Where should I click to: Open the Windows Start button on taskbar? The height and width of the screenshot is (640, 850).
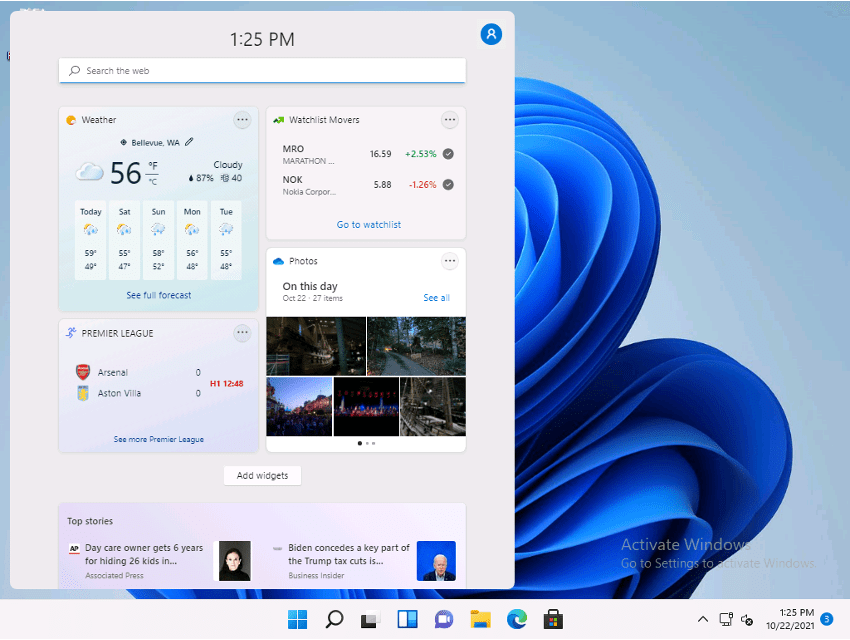pyautogui.click(x=298, y=619)
